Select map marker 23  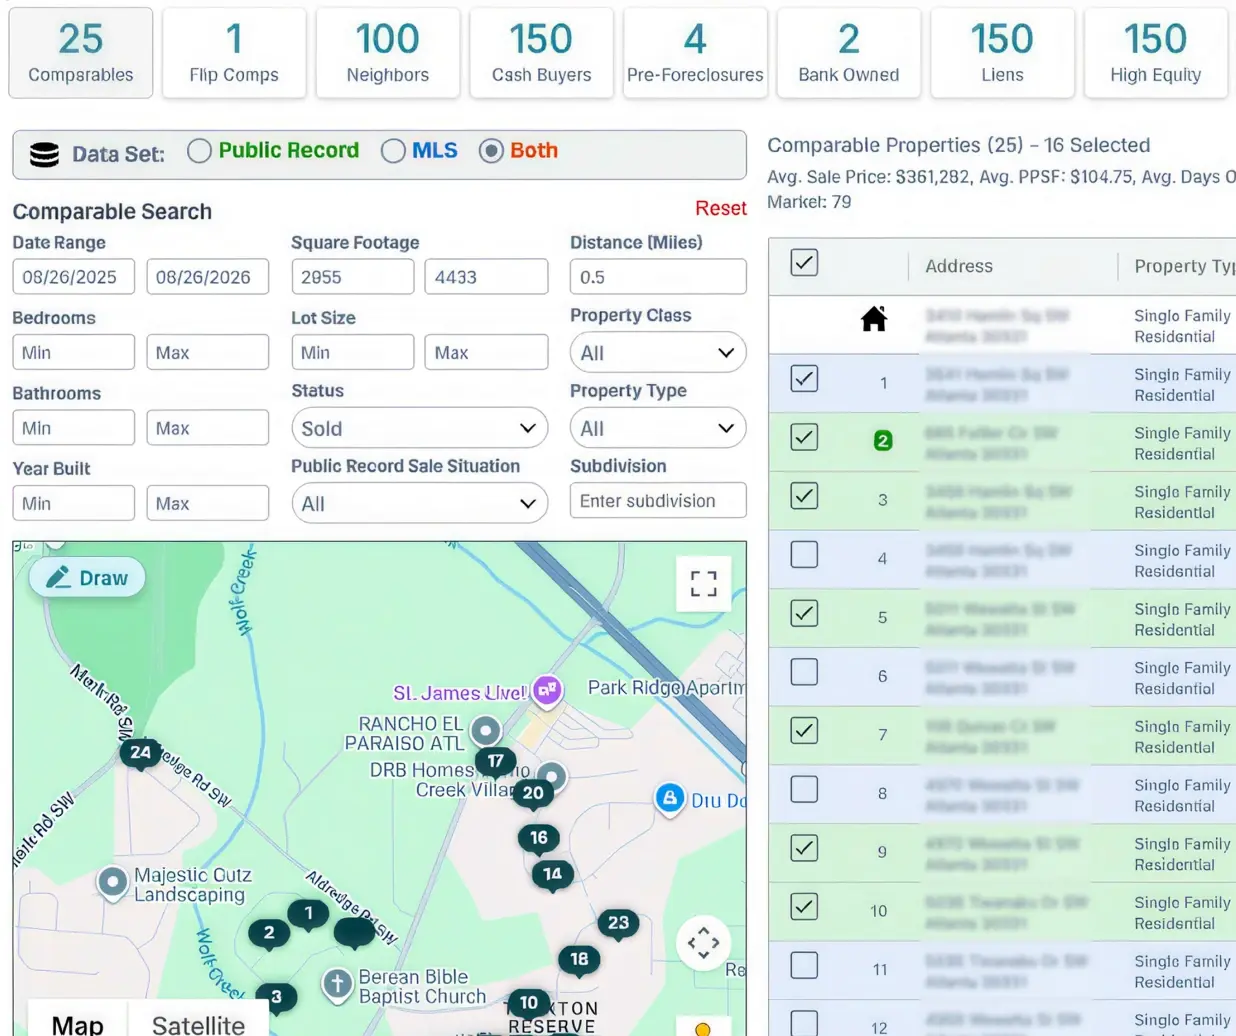pyautogui.click(x=618, y=924)
